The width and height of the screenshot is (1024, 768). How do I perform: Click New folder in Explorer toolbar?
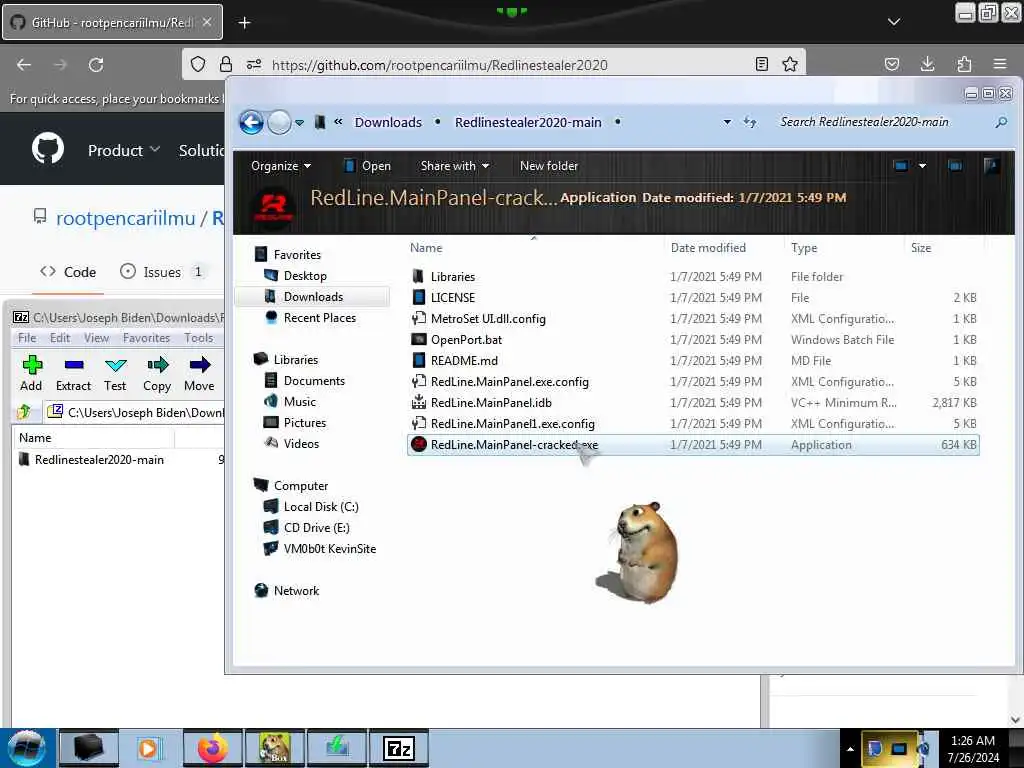(549, 166)
